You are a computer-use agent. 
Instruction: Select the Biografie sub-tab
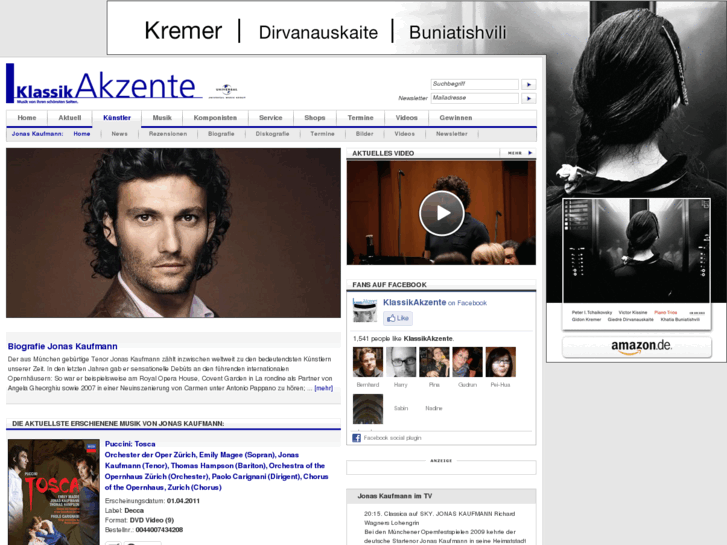[221, 134]
